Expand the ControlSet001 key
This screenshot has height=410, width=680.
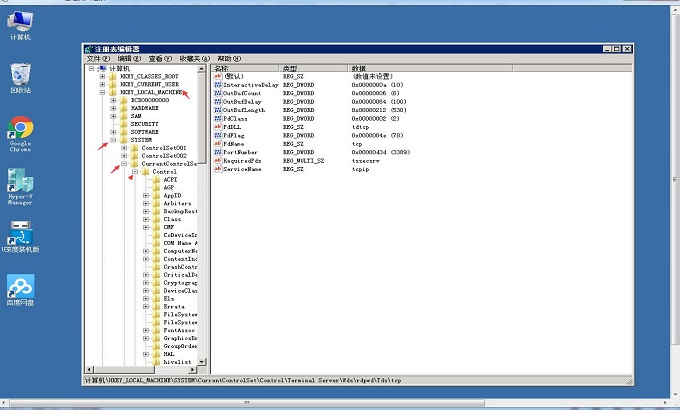(123, 148)
